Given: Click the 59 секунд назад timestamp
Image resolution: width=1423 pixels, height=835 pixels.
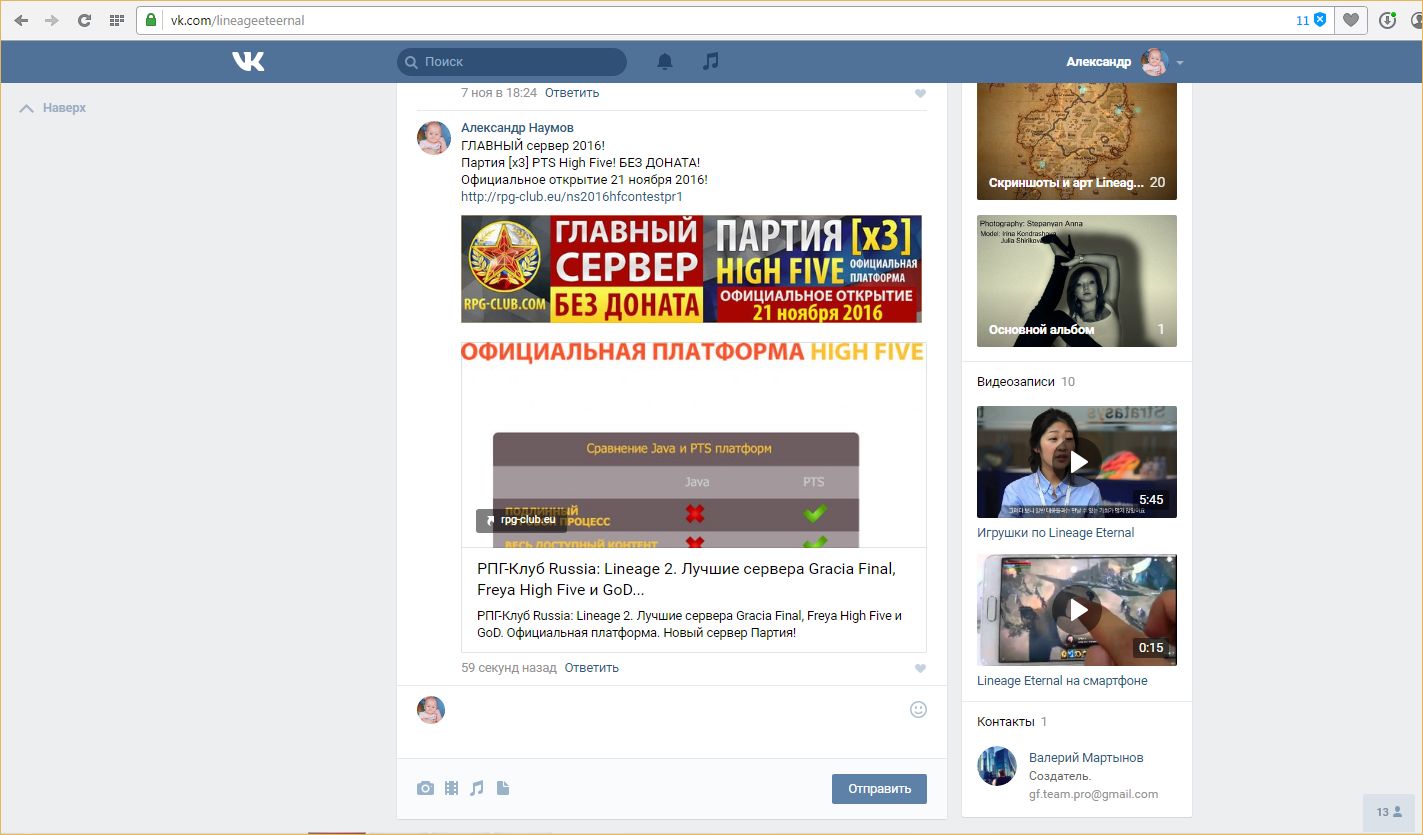Looking at the screenshot, I should tap(509, 668).
